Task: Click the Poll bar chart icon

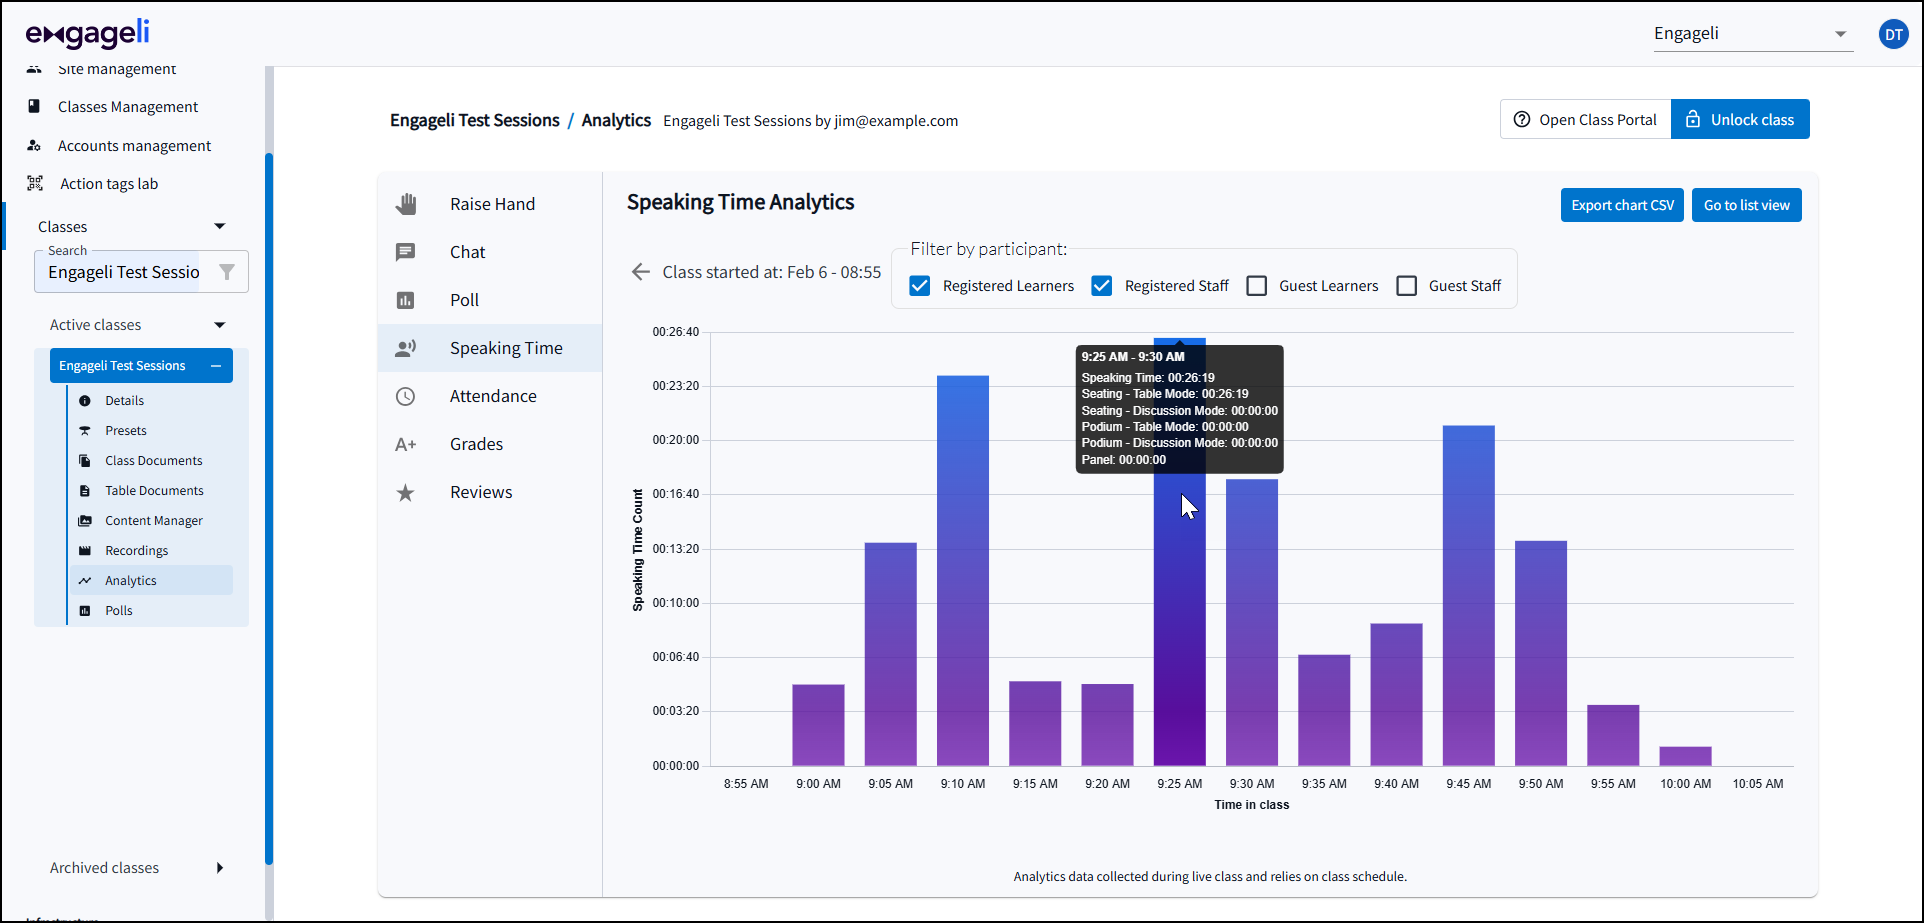Action: [x=405, y=300]
